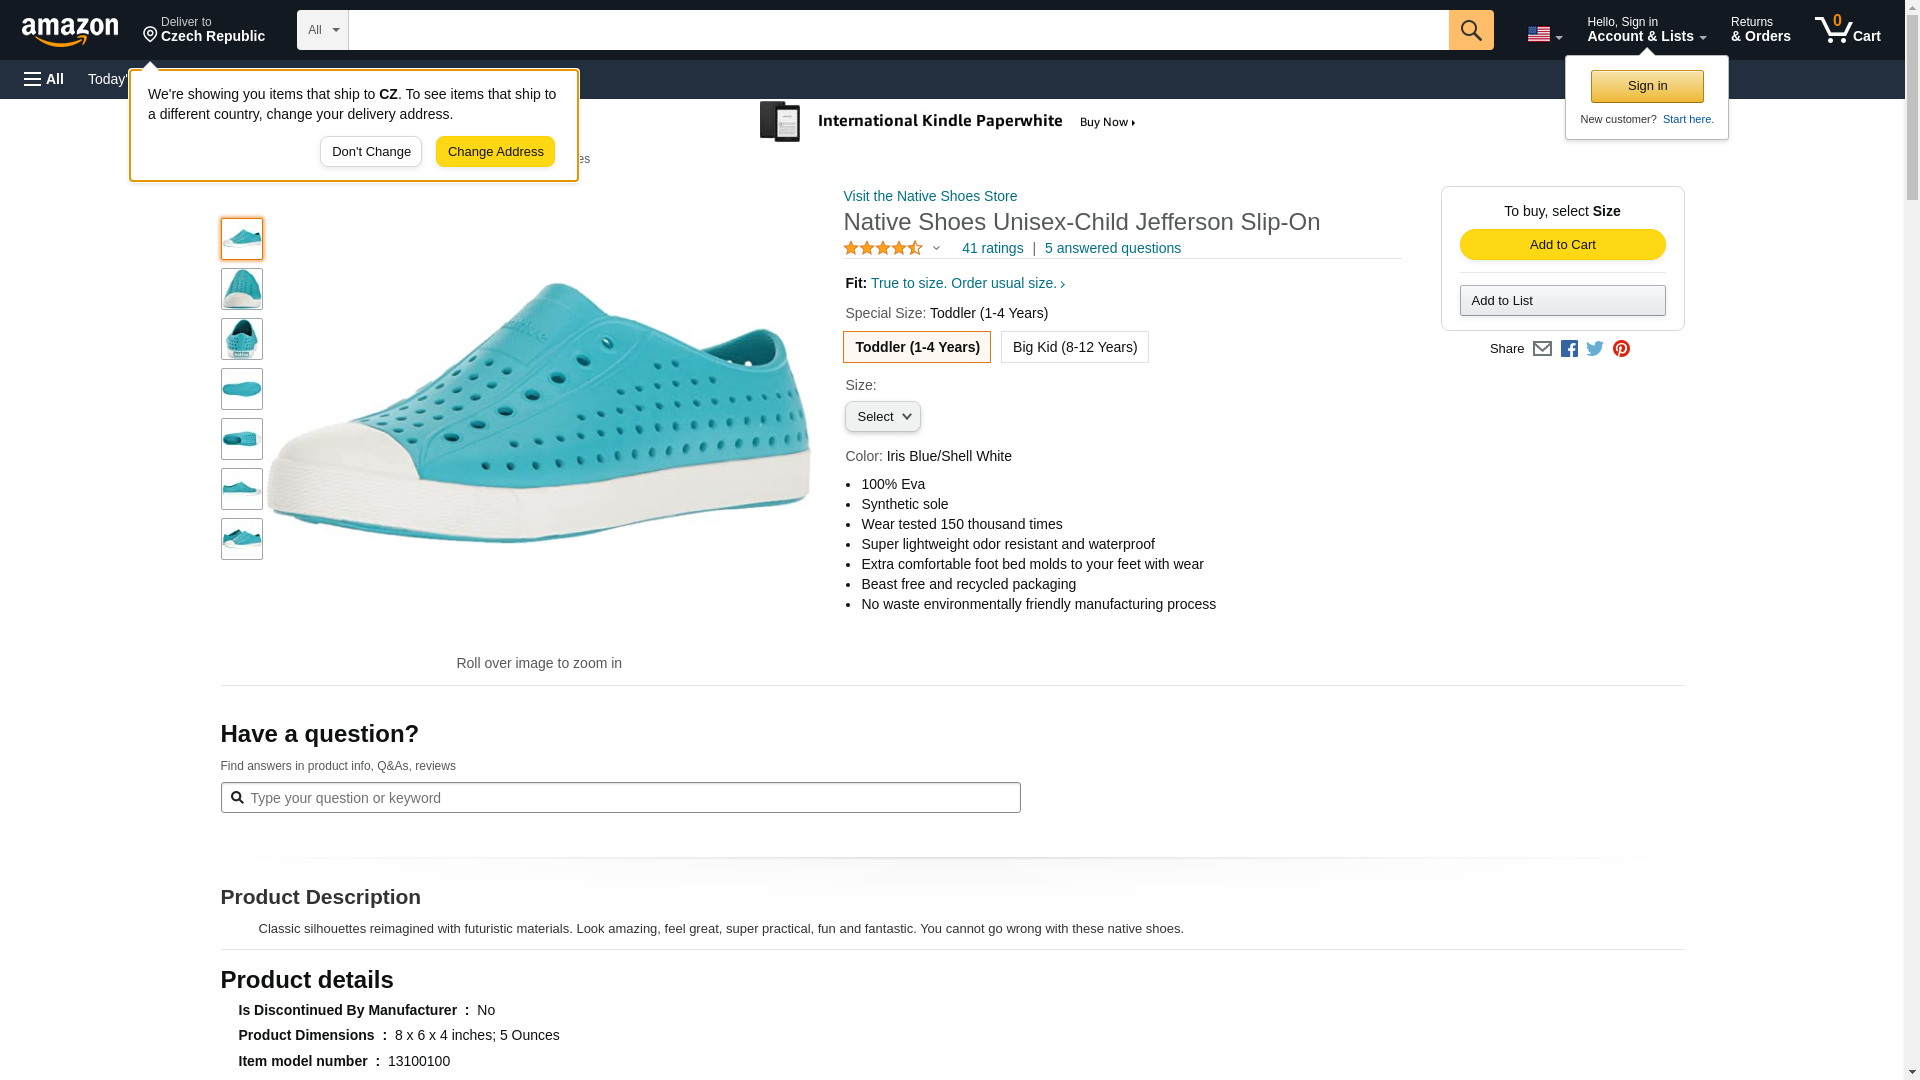Open Returns & Orders
The height and width of the screenshot is (1080, 1920).
click(x=1760, y=30)
